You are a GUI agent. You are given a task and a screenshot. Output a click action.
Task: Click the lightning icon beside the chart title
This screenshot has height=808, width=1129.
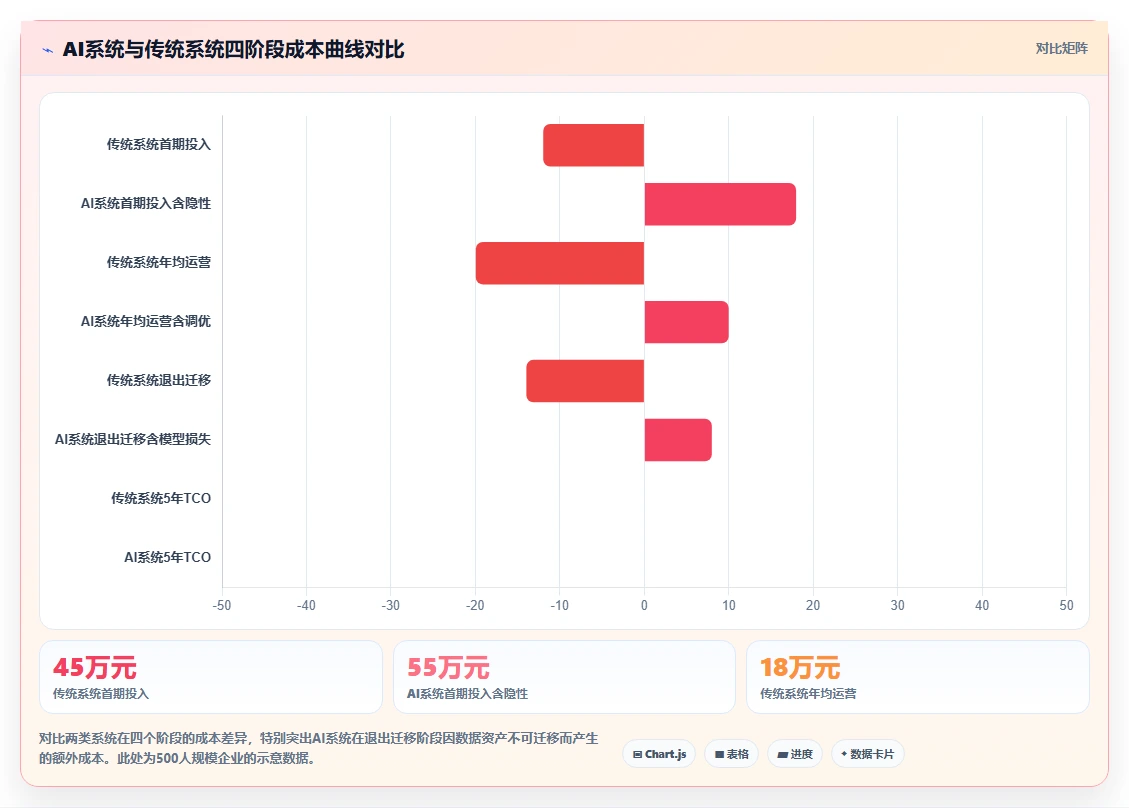[x=48, y=50]
